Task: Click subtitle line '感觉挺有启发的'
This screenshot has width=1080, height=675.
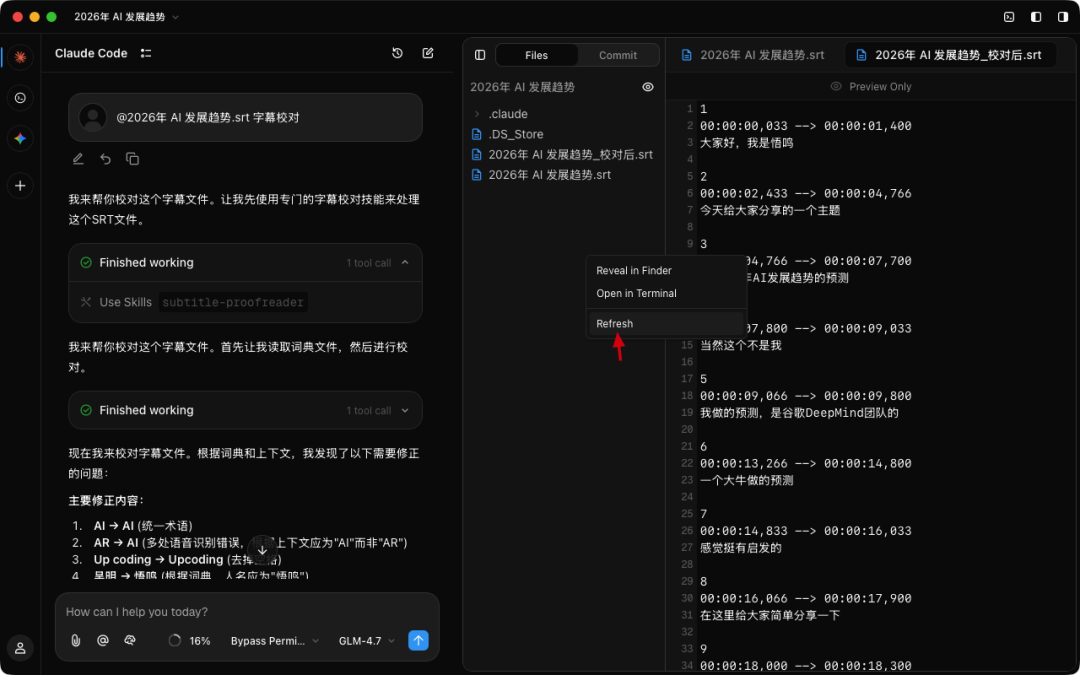Action: [x=740, y=548]
